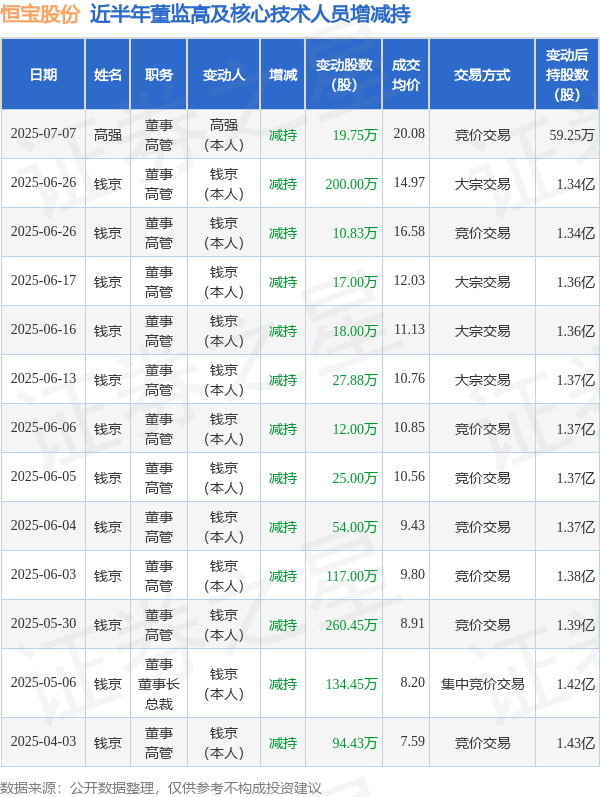Select the 交易方式 column header
This screenshot has height=797, width=600.
pyautogui.click(x=482, y=75)
